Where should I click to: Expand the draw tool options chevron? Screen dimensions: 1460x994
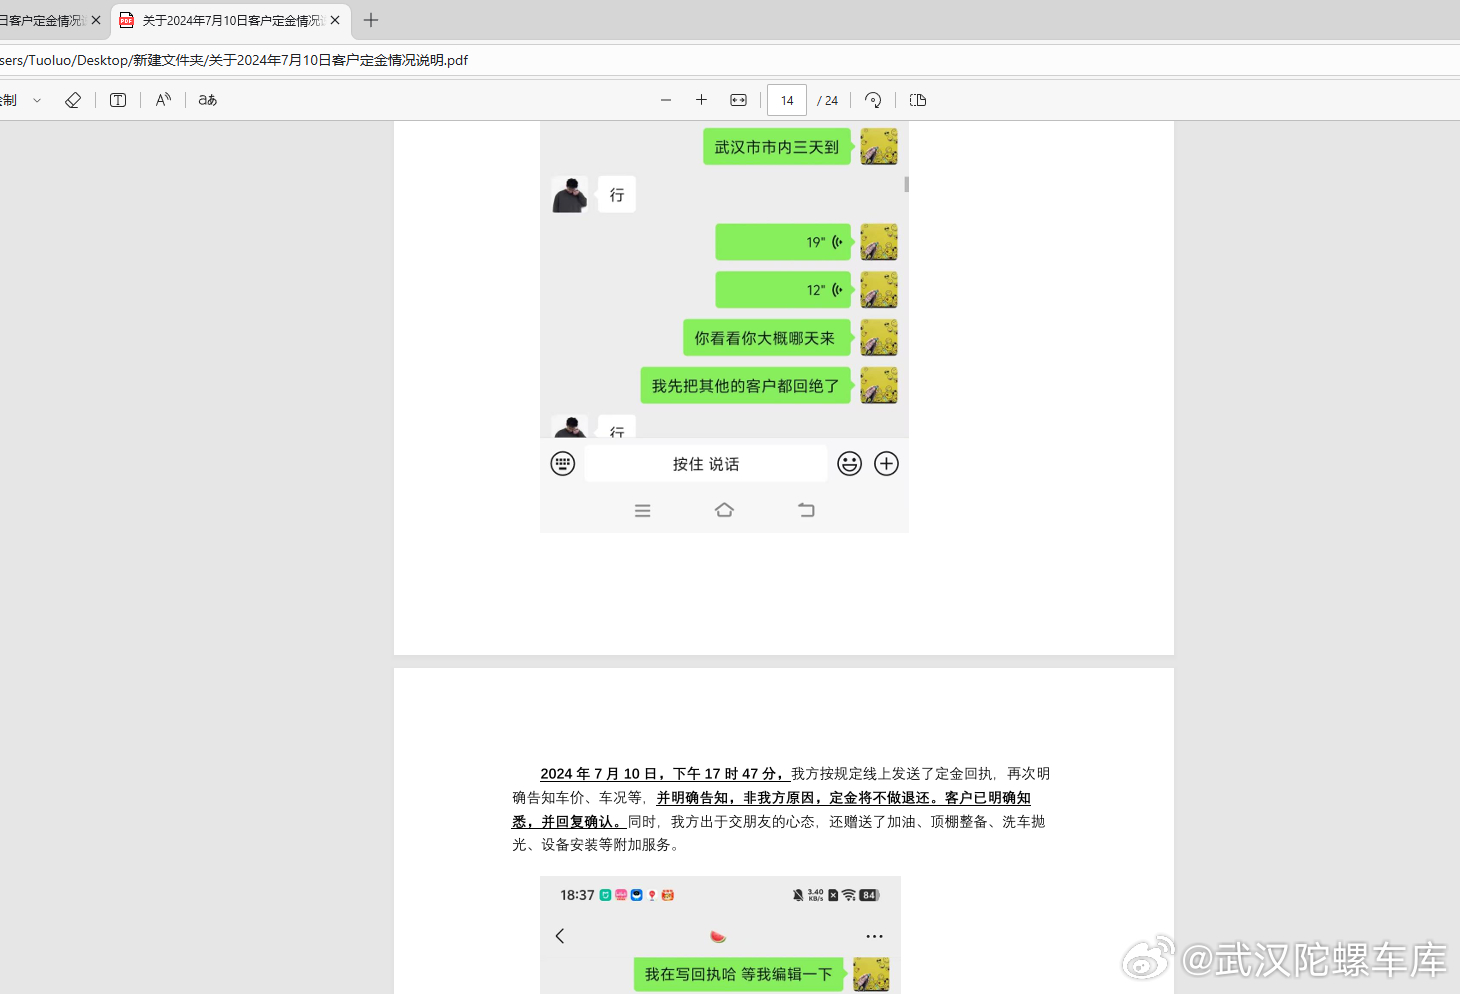click(x=38, y=99)
